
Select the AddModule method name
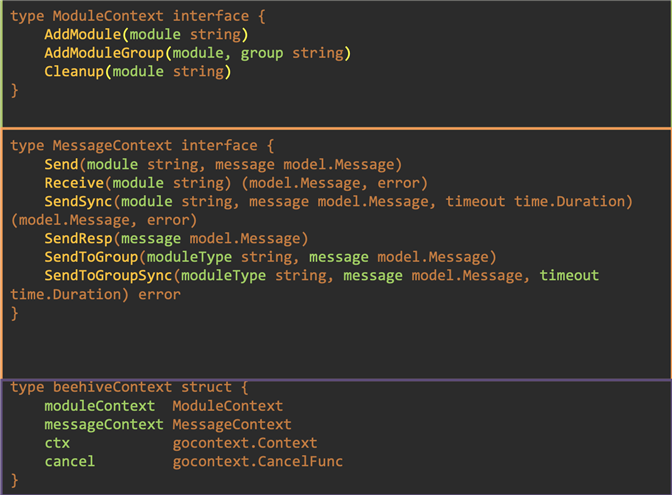[83, 35]
